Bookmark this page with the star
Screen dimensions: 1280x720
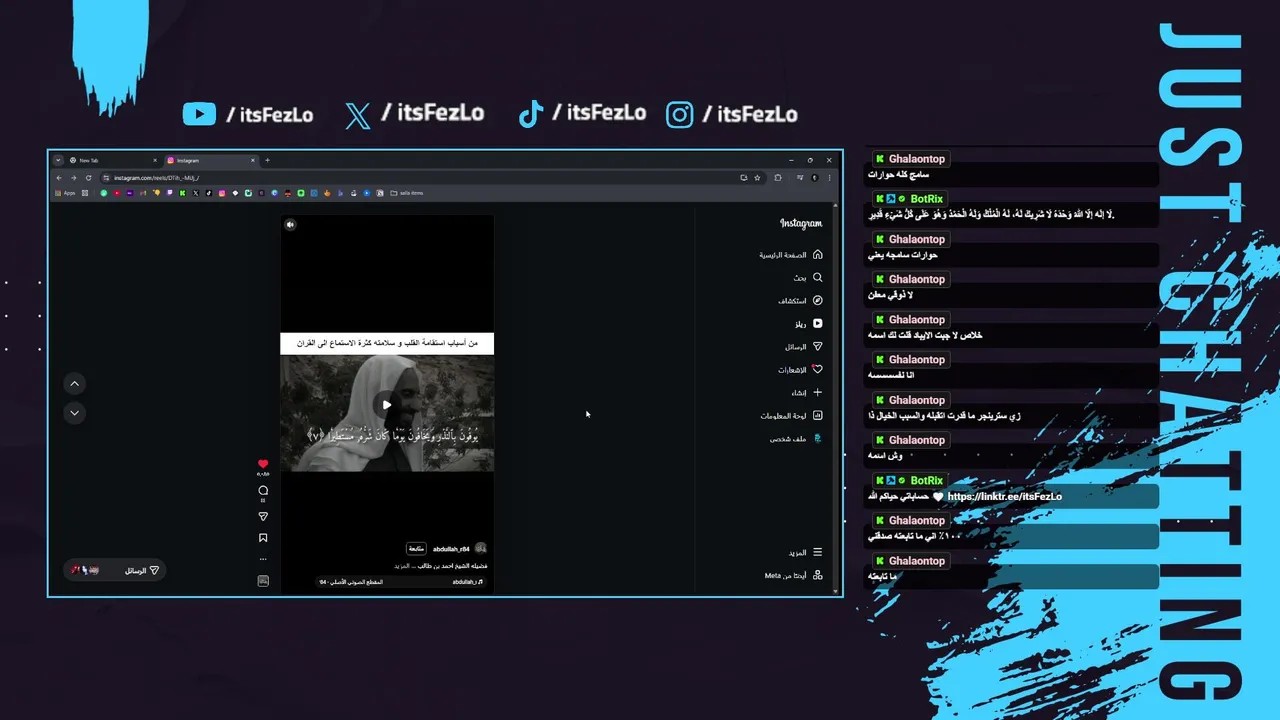coord(757,178)
